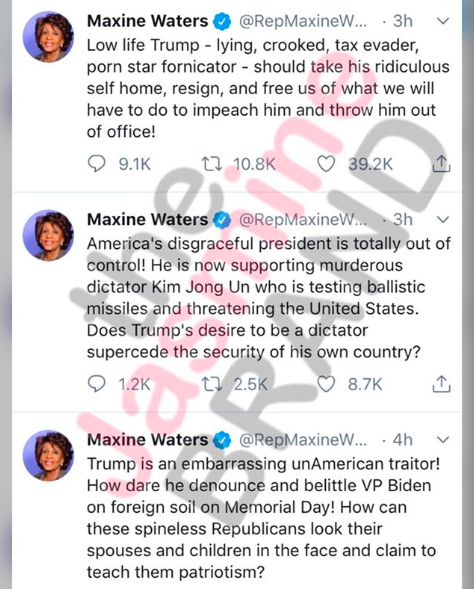
Task: Reply to the 'Low life Trump' tweet
Action: pyautogui.click(x=97, y=164)
